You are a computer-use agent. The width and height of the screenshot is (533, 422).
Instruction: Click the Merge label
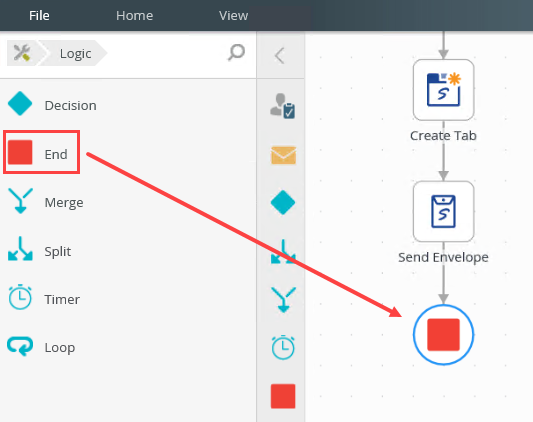point(64,203)
